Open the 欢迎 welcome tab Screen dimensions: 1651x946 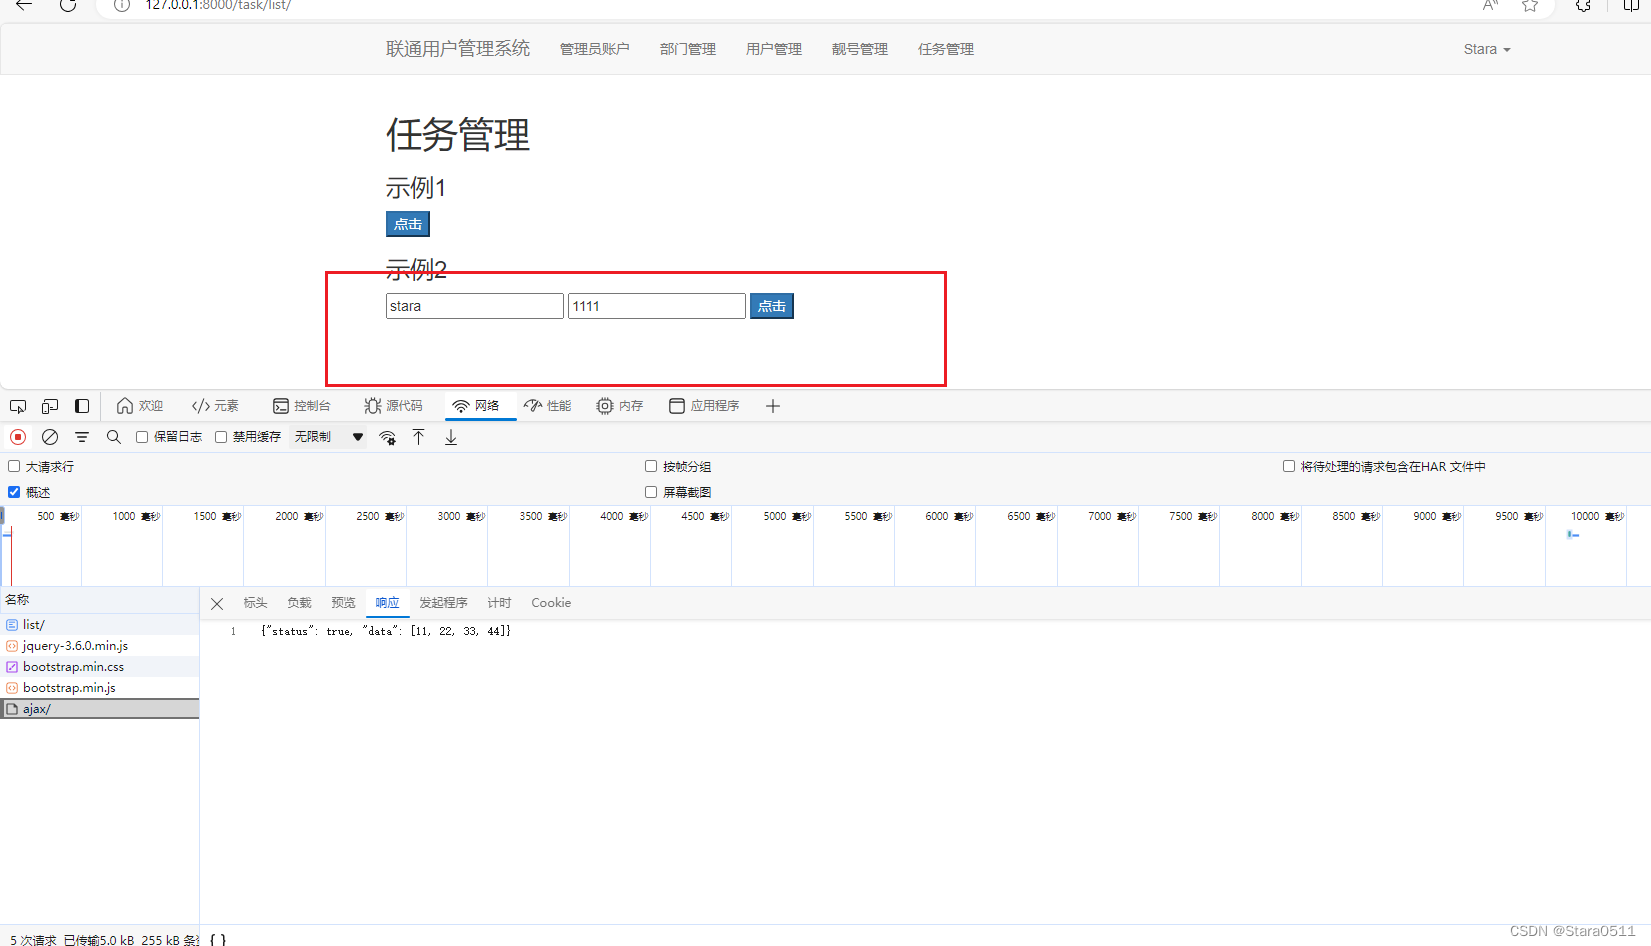click(139, 406)
